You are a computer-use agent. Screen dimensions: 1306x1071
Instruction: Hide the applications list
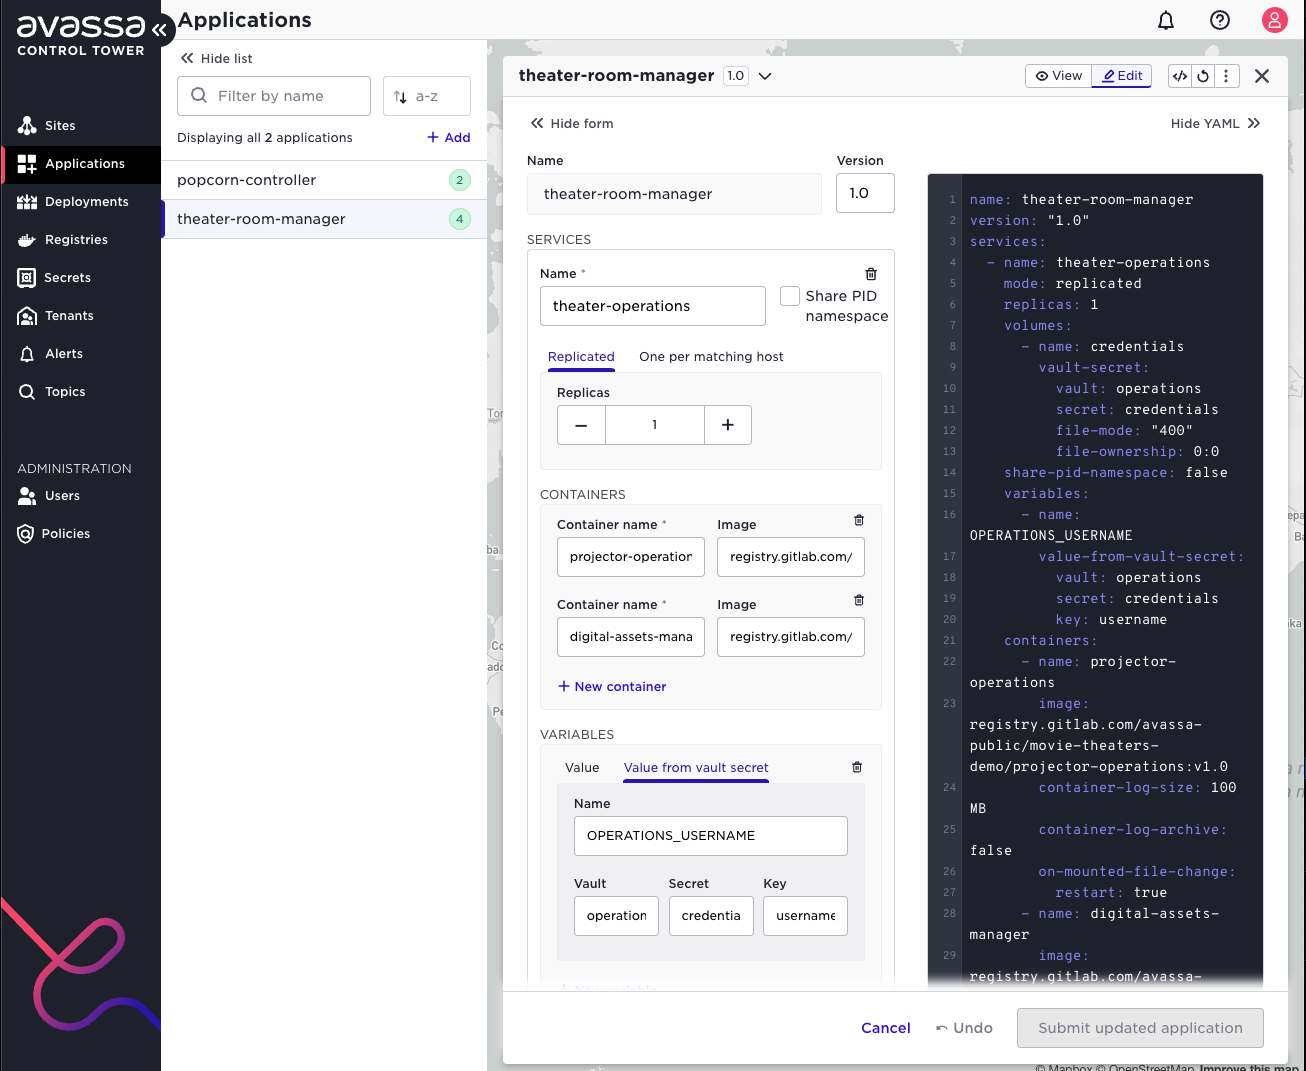click(216, 58)
